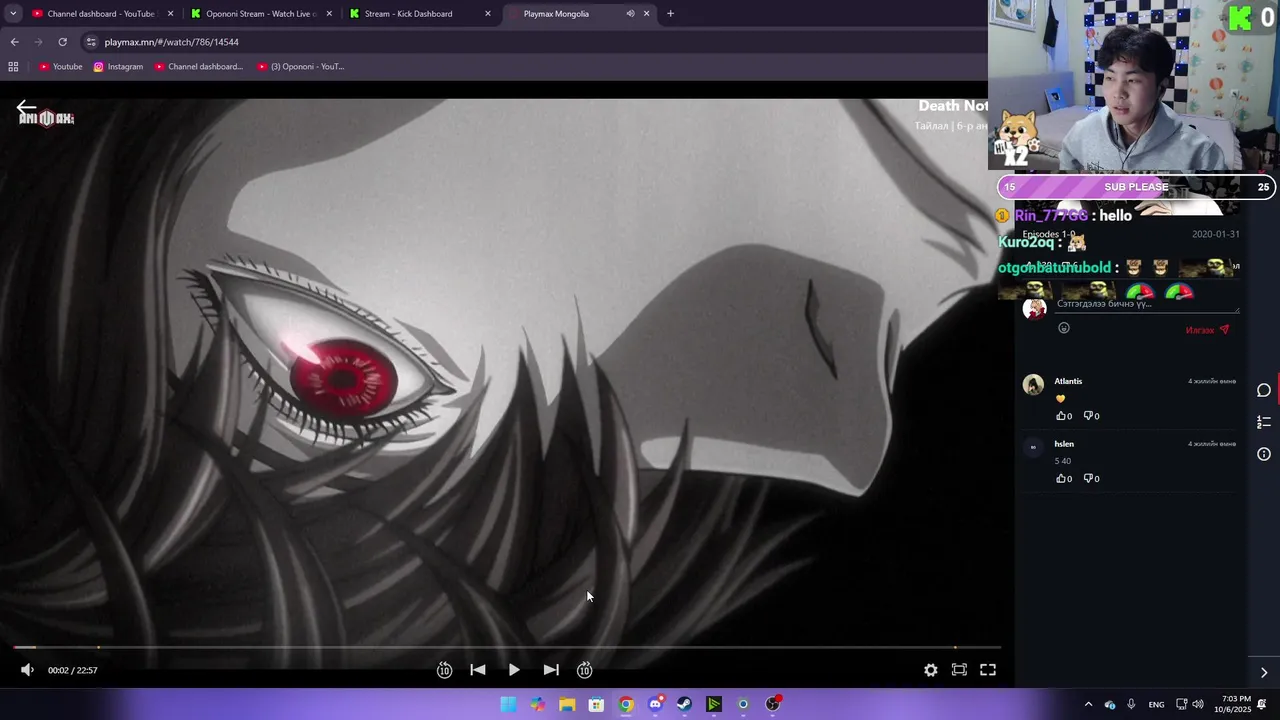The width and height of the screenshot is (1280, 720).
Task: View site information icon in address bar
Action: click(91, 42)
